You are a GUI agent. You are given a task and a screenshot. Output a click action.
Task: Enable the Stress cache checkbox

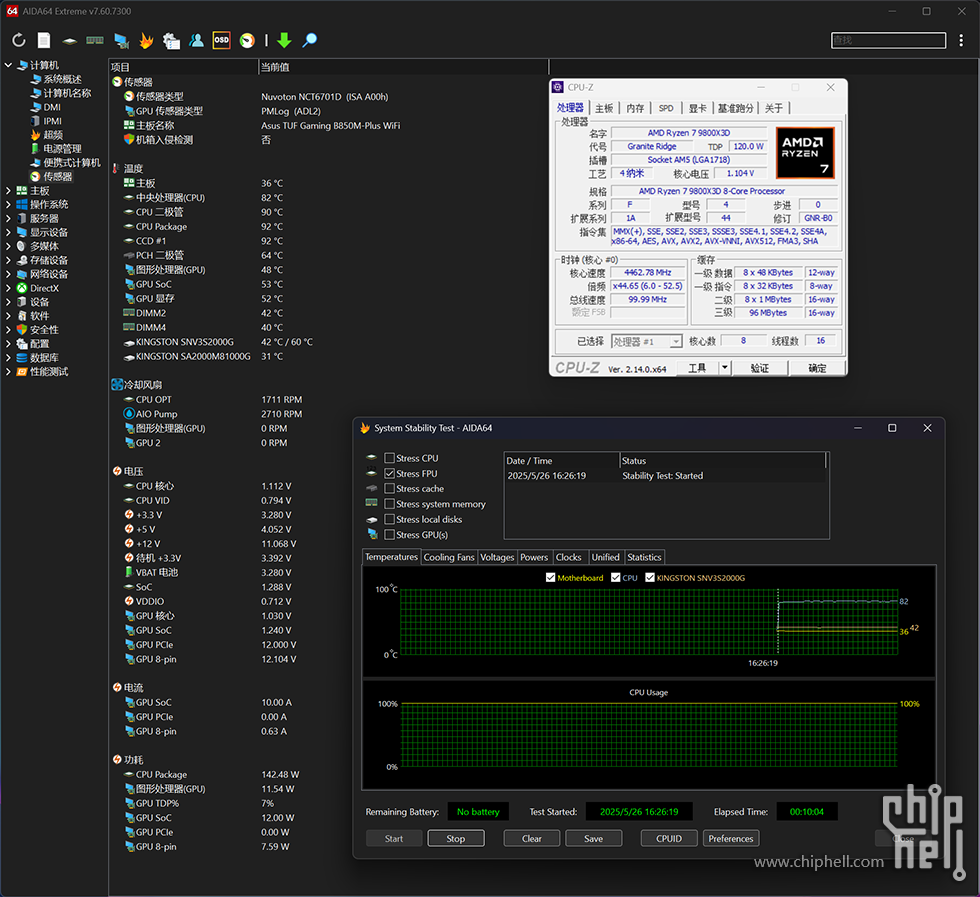pos(389,489)
